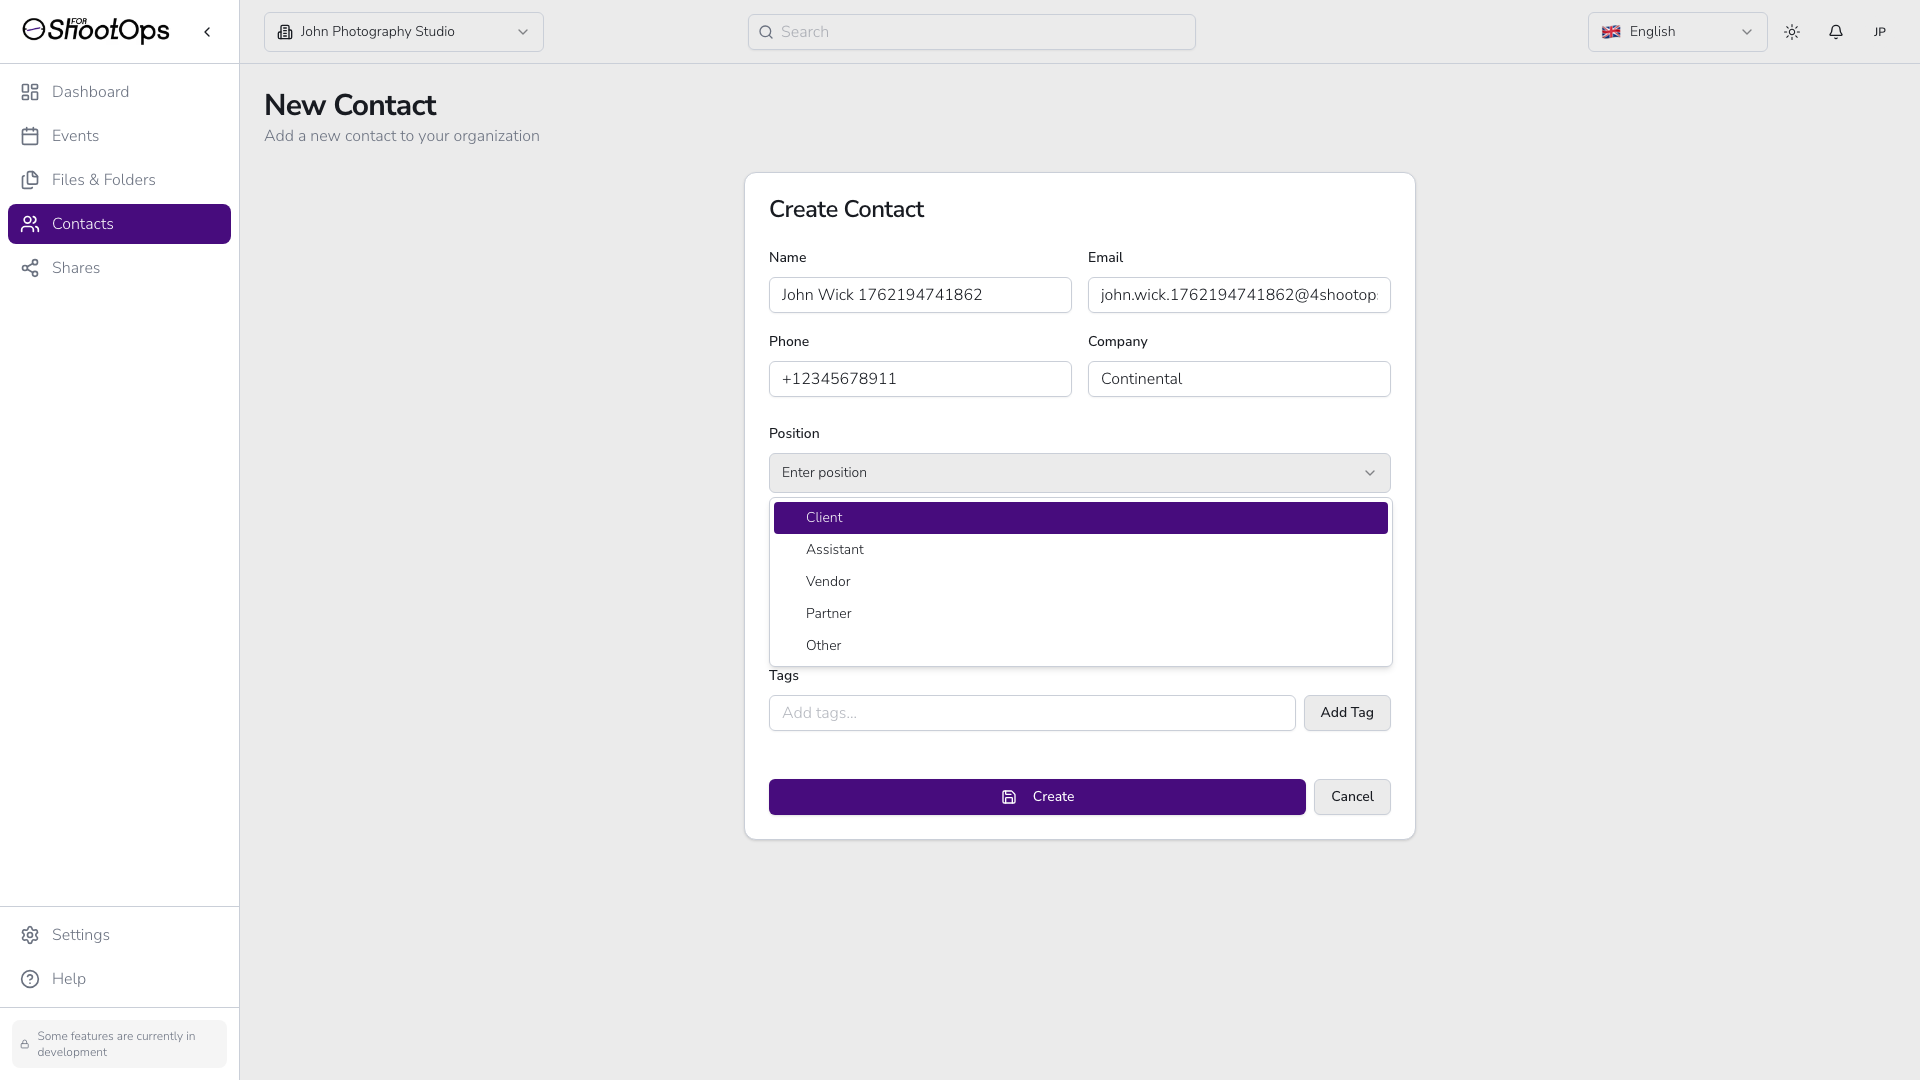Pick the Other position option
Screen dimensions: 1920x1080
coord(823,646)
